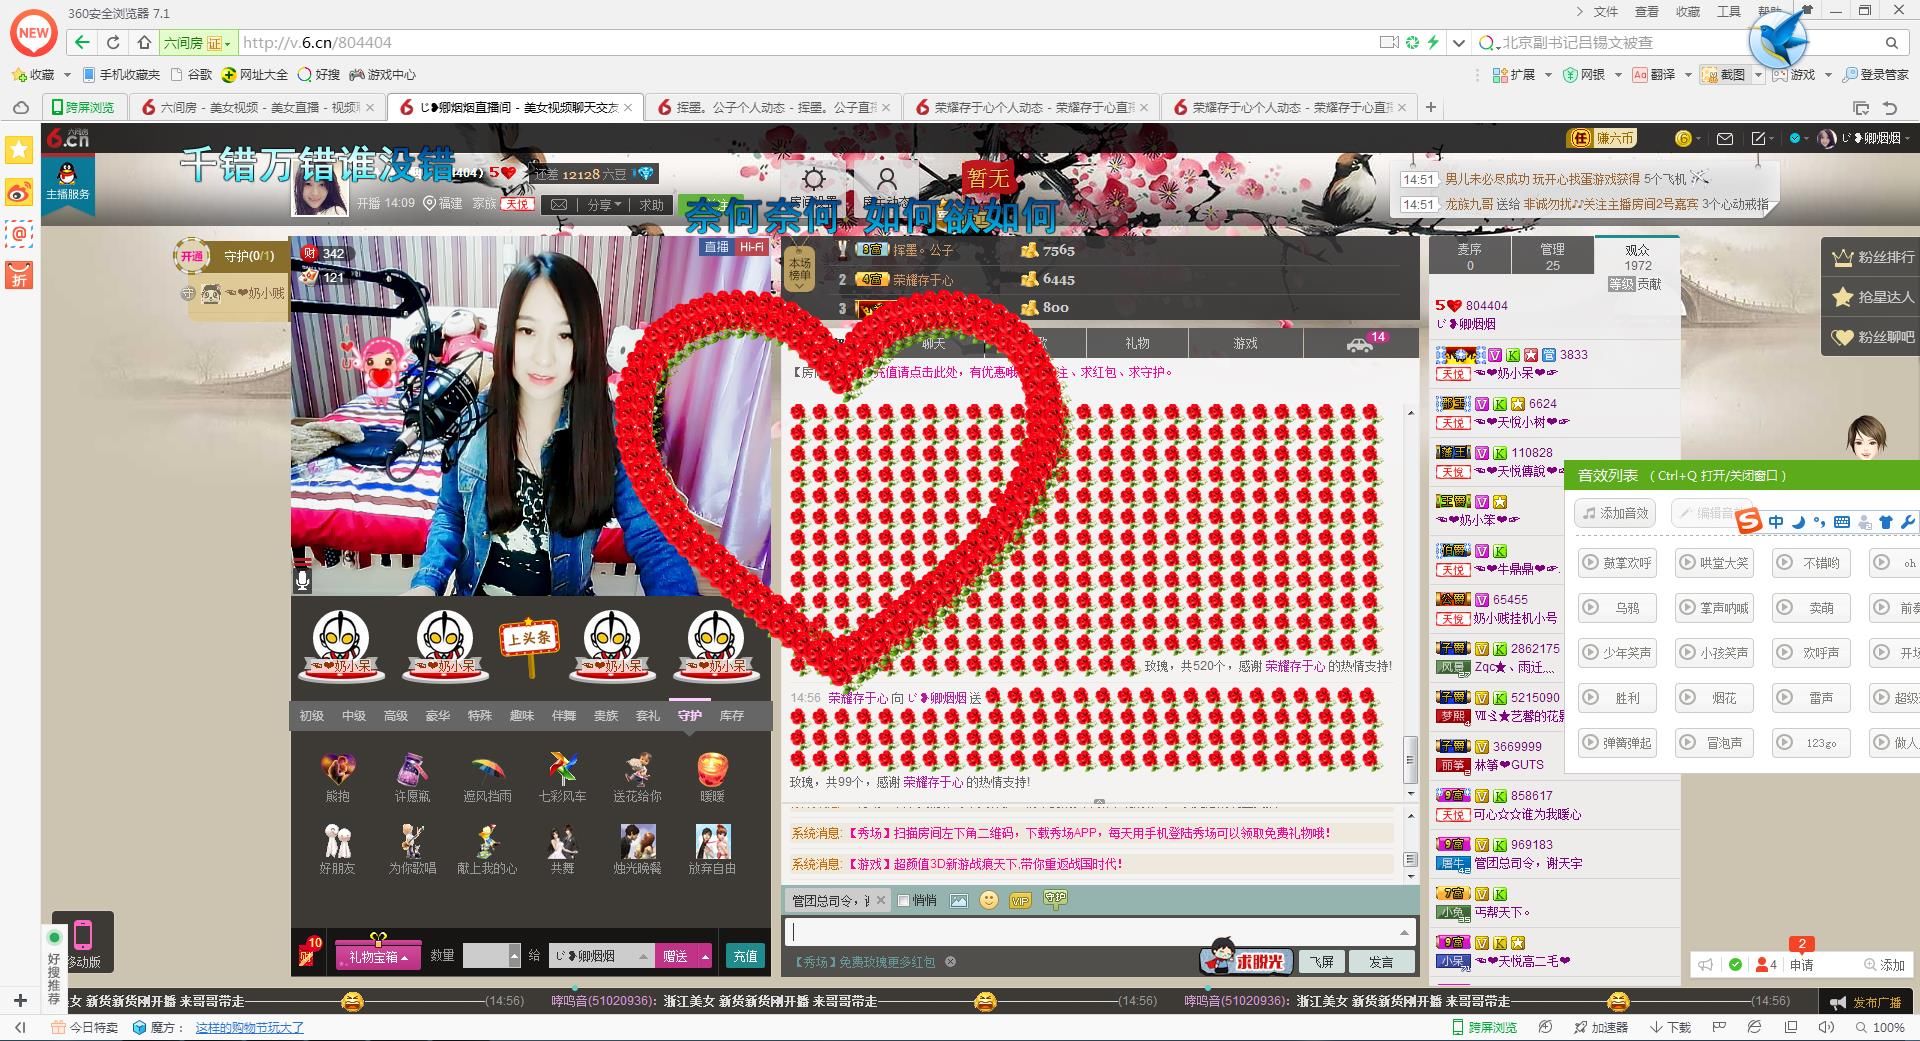Click the browser address bar URL
The width and height of the screenshot is (1920, 1041).
pyautogui.click(x=318, y=43)
